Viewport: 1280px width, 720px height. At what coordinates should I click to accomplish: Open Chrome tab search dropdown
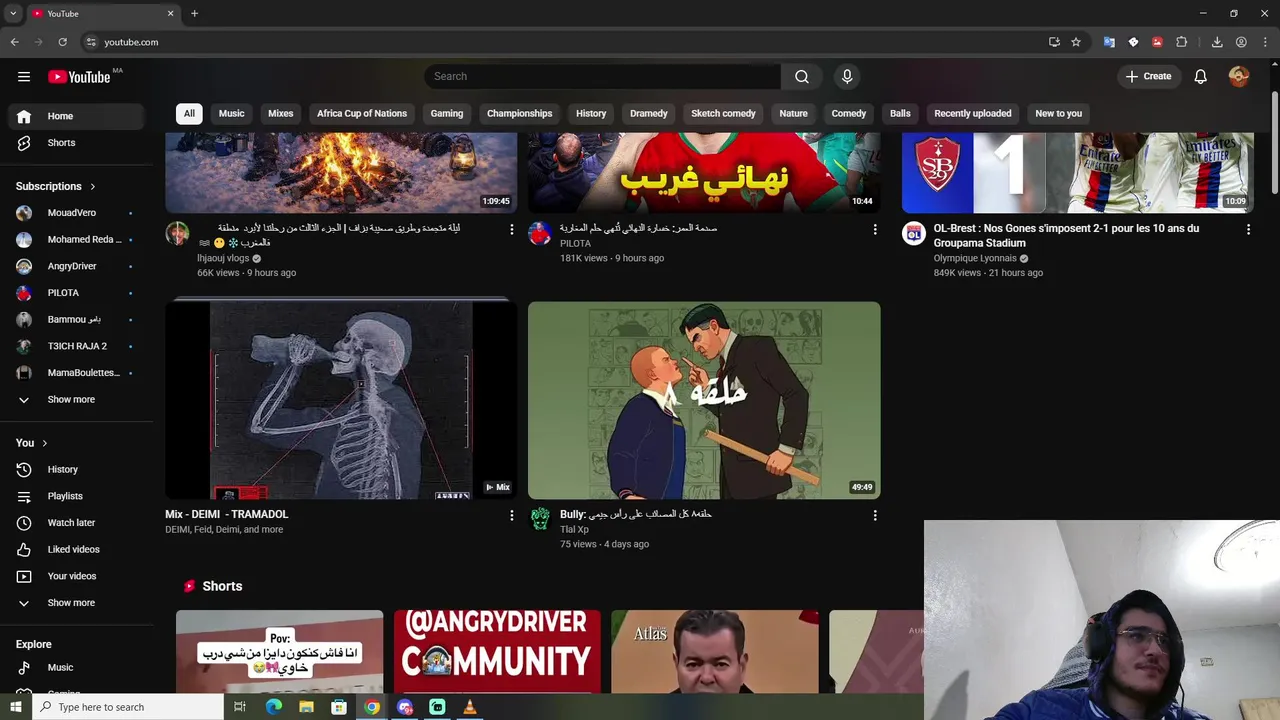pos(13,13)
